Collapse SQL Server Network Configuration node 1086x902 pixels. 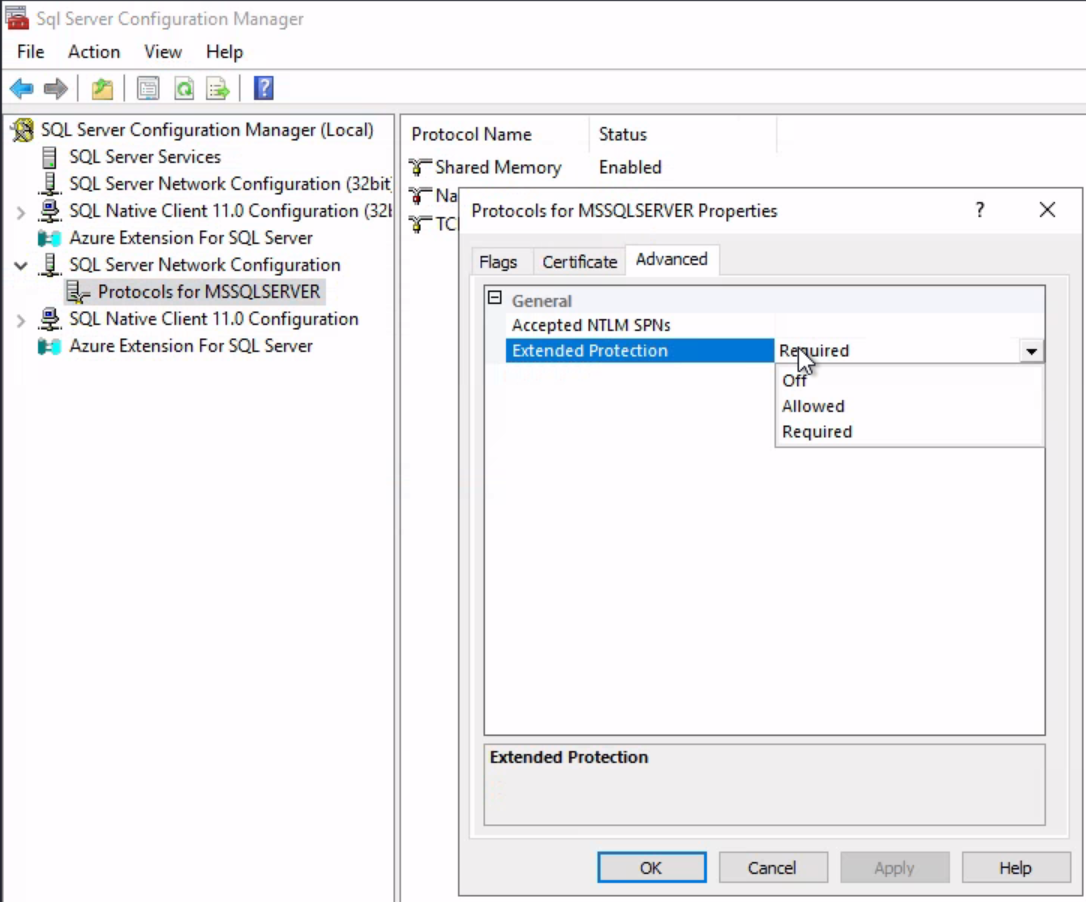click(21, 265)
